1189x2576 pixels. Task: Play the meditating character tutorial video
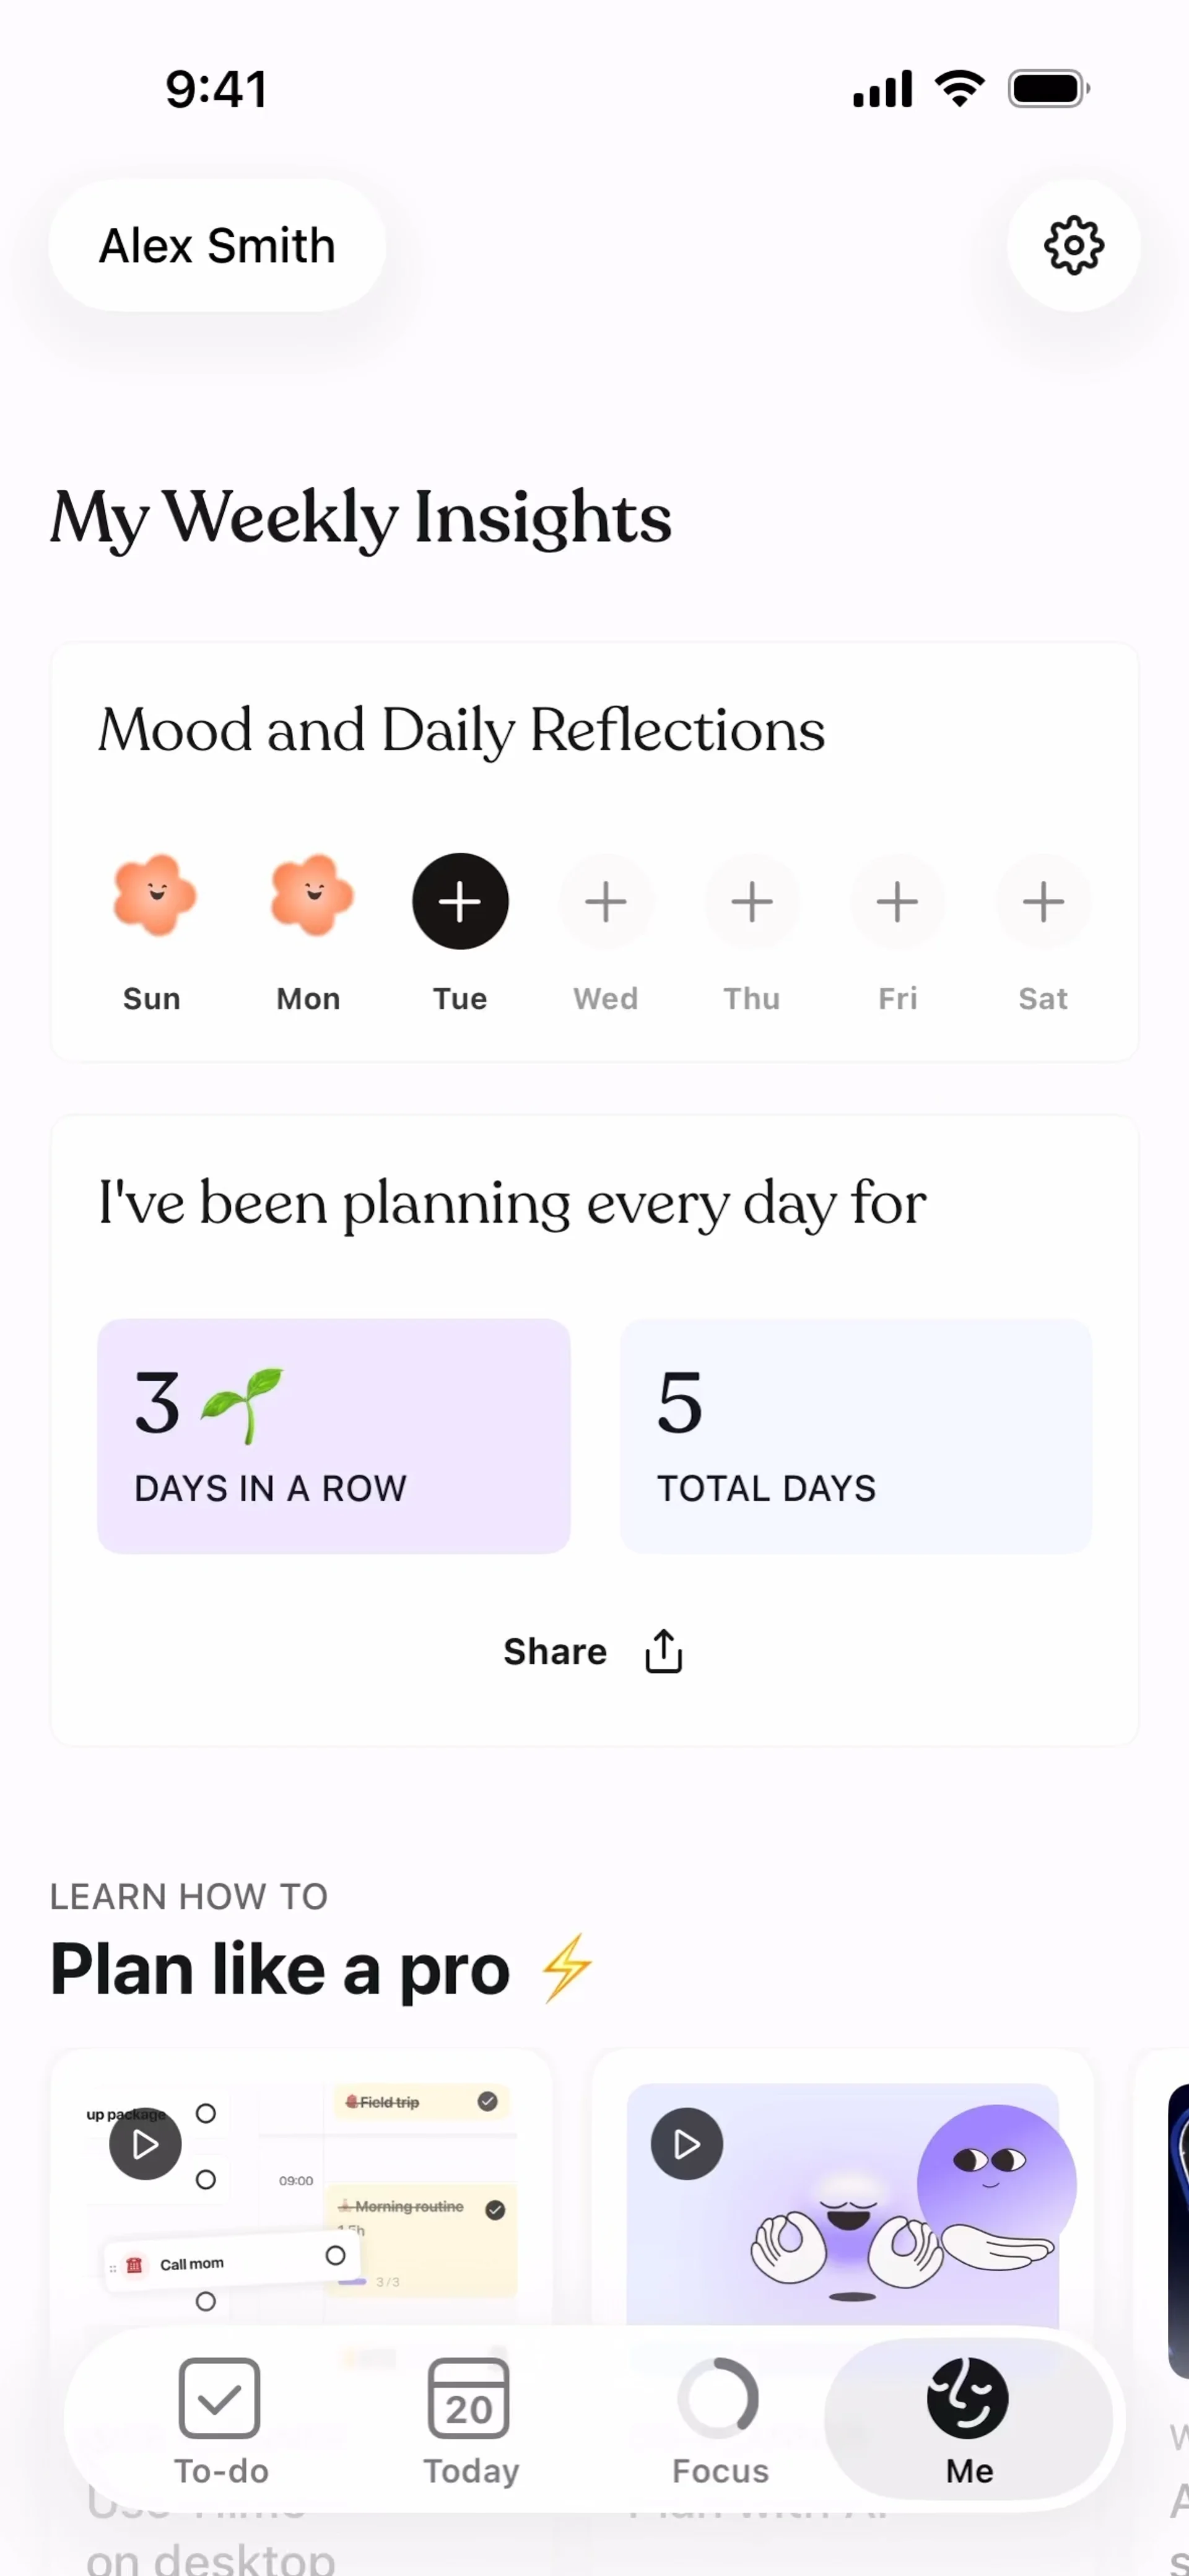(687, 2143)
